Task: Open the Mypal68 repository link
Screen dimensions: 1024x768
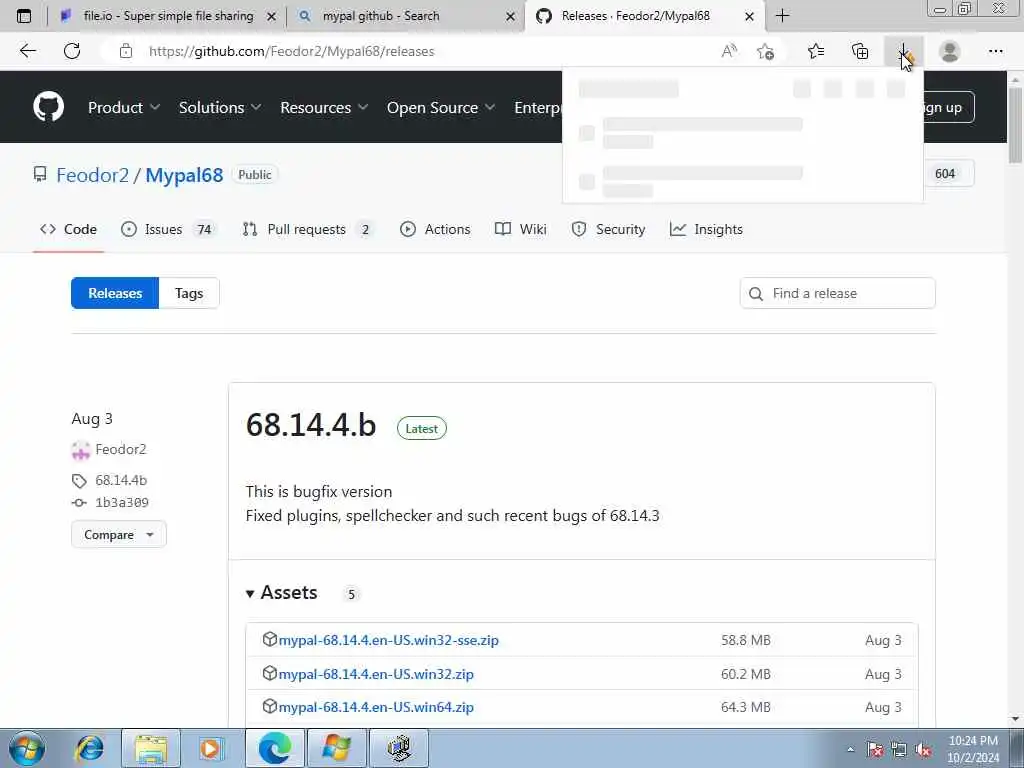Action: tap(184, 175)
